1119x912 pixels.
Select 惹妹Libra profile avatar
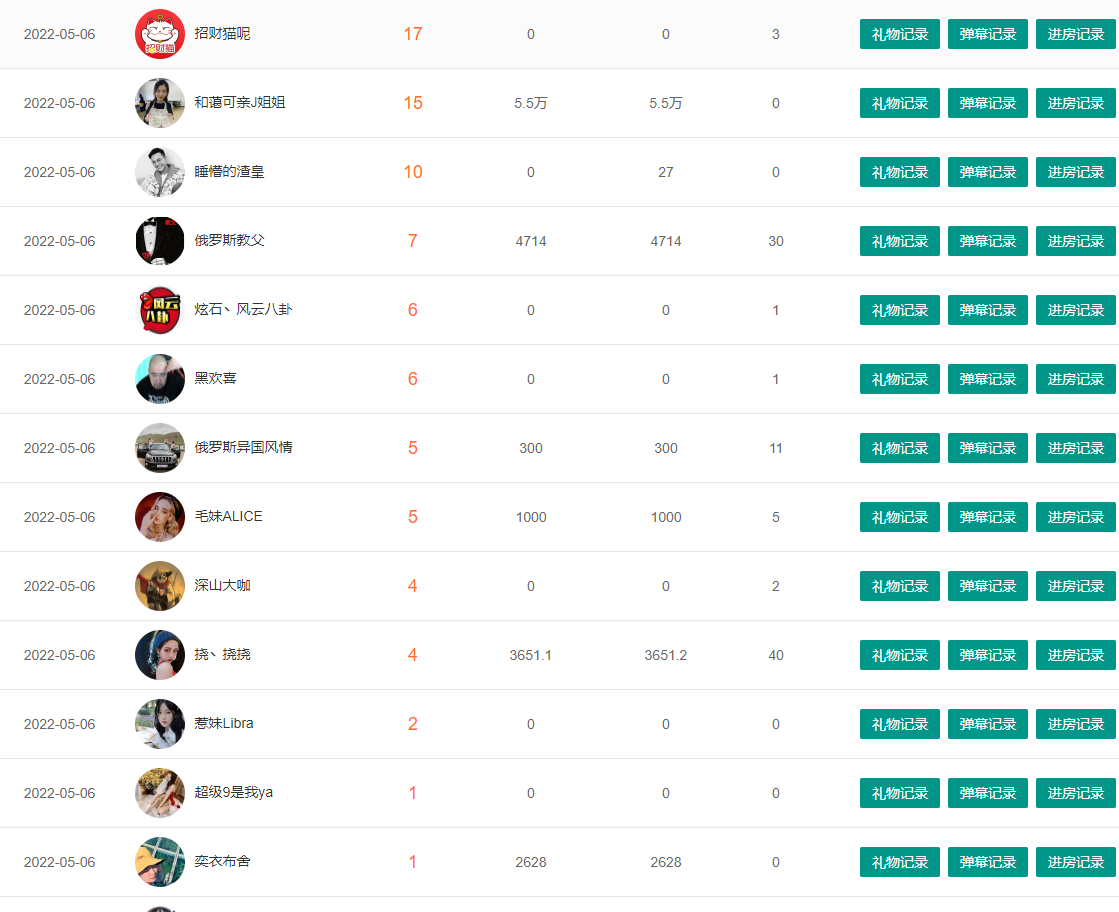pyautogui.click(x=160, y=724)
